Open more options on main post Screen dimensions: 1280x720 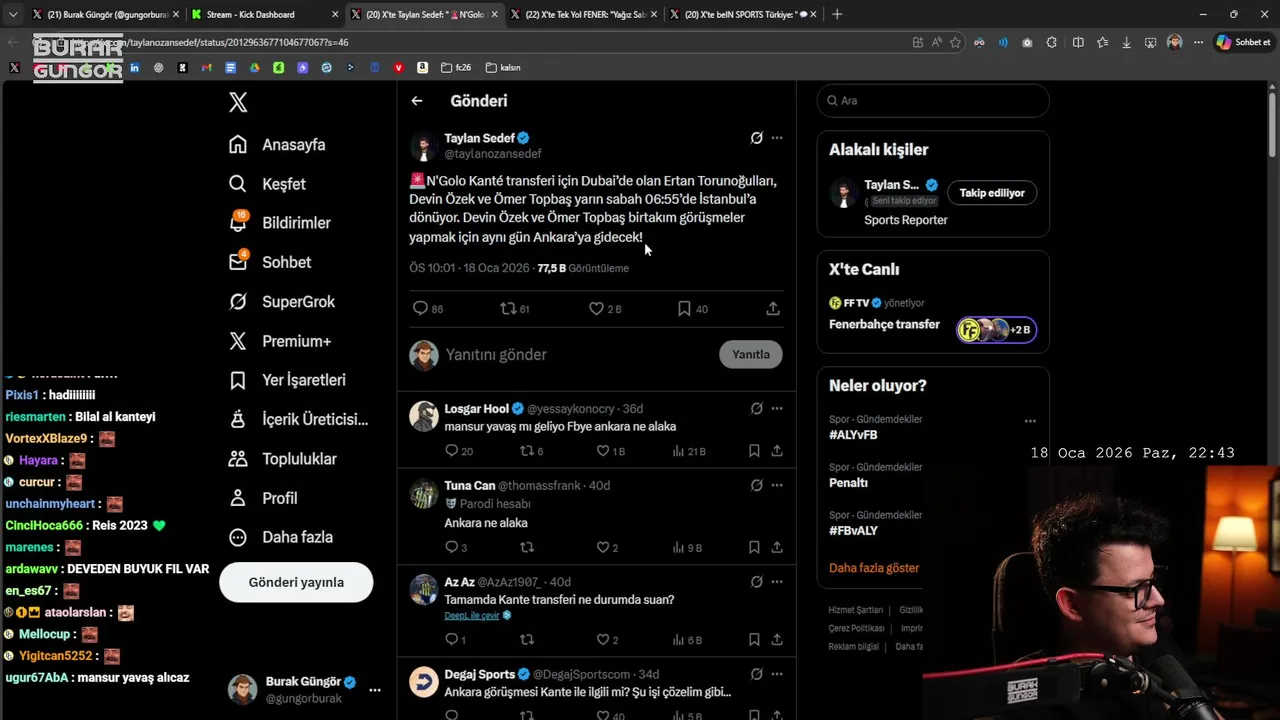[777, 138]
